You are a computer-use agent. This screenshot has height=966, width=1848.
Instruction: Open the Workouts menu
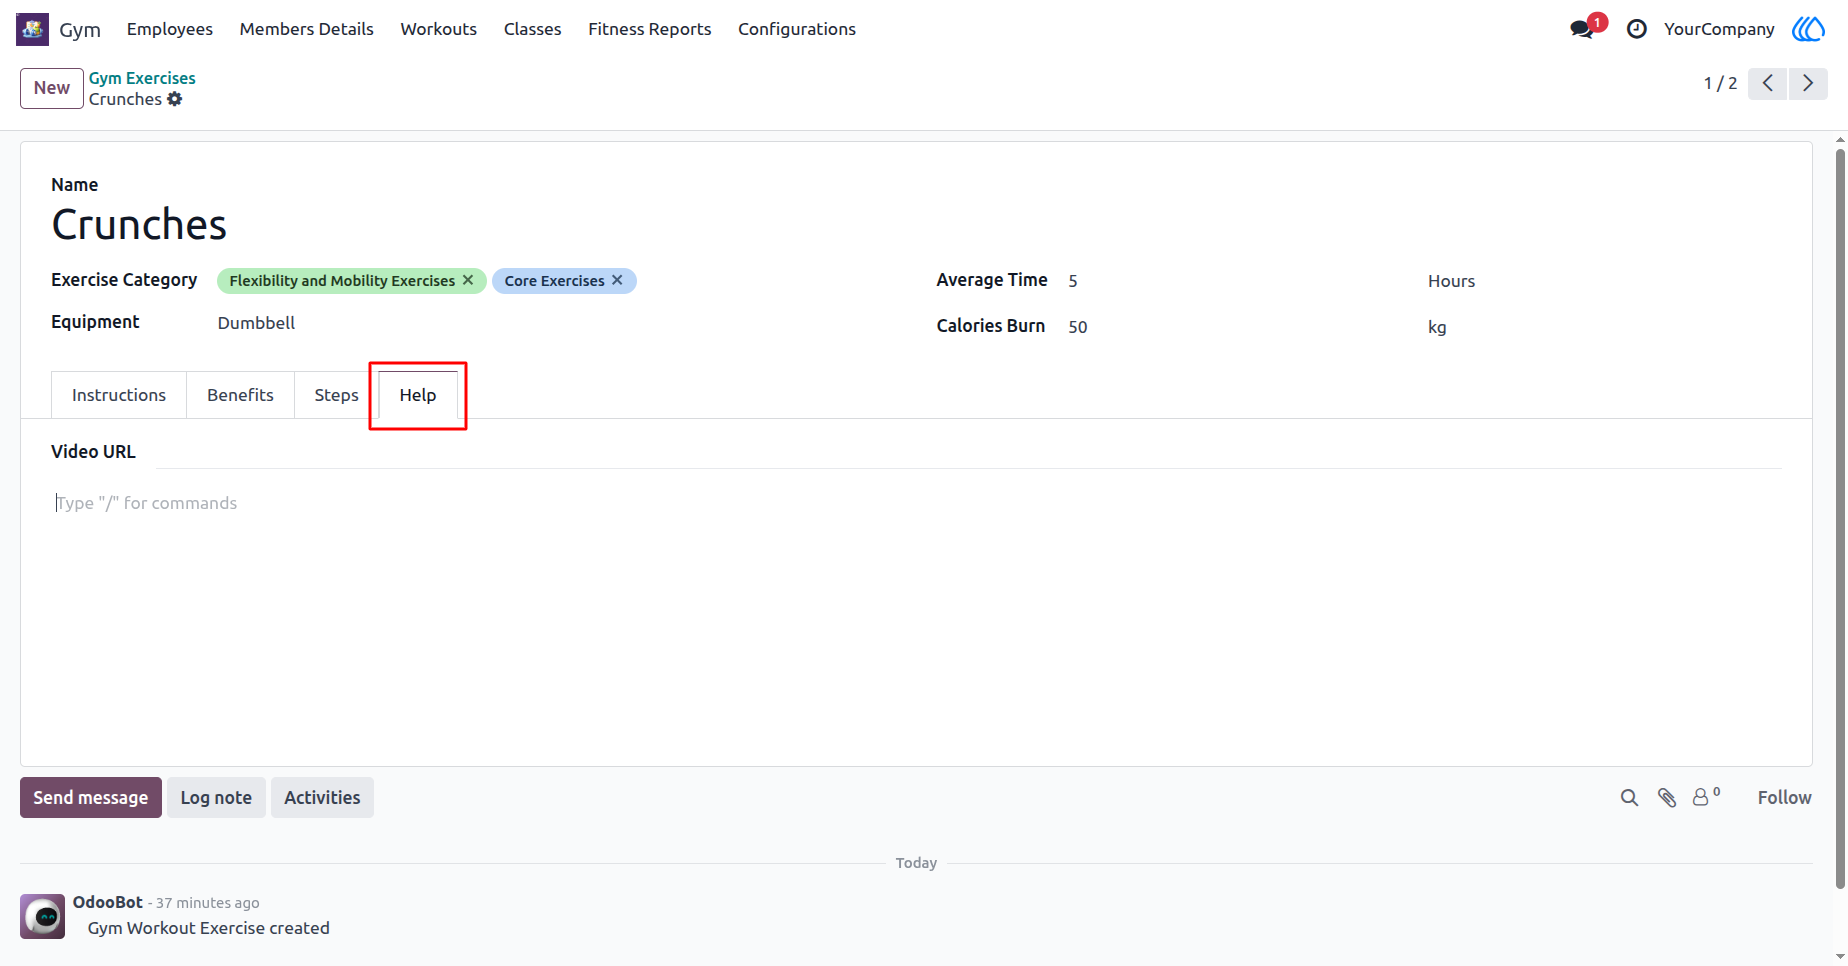click(x=439, y=29)
